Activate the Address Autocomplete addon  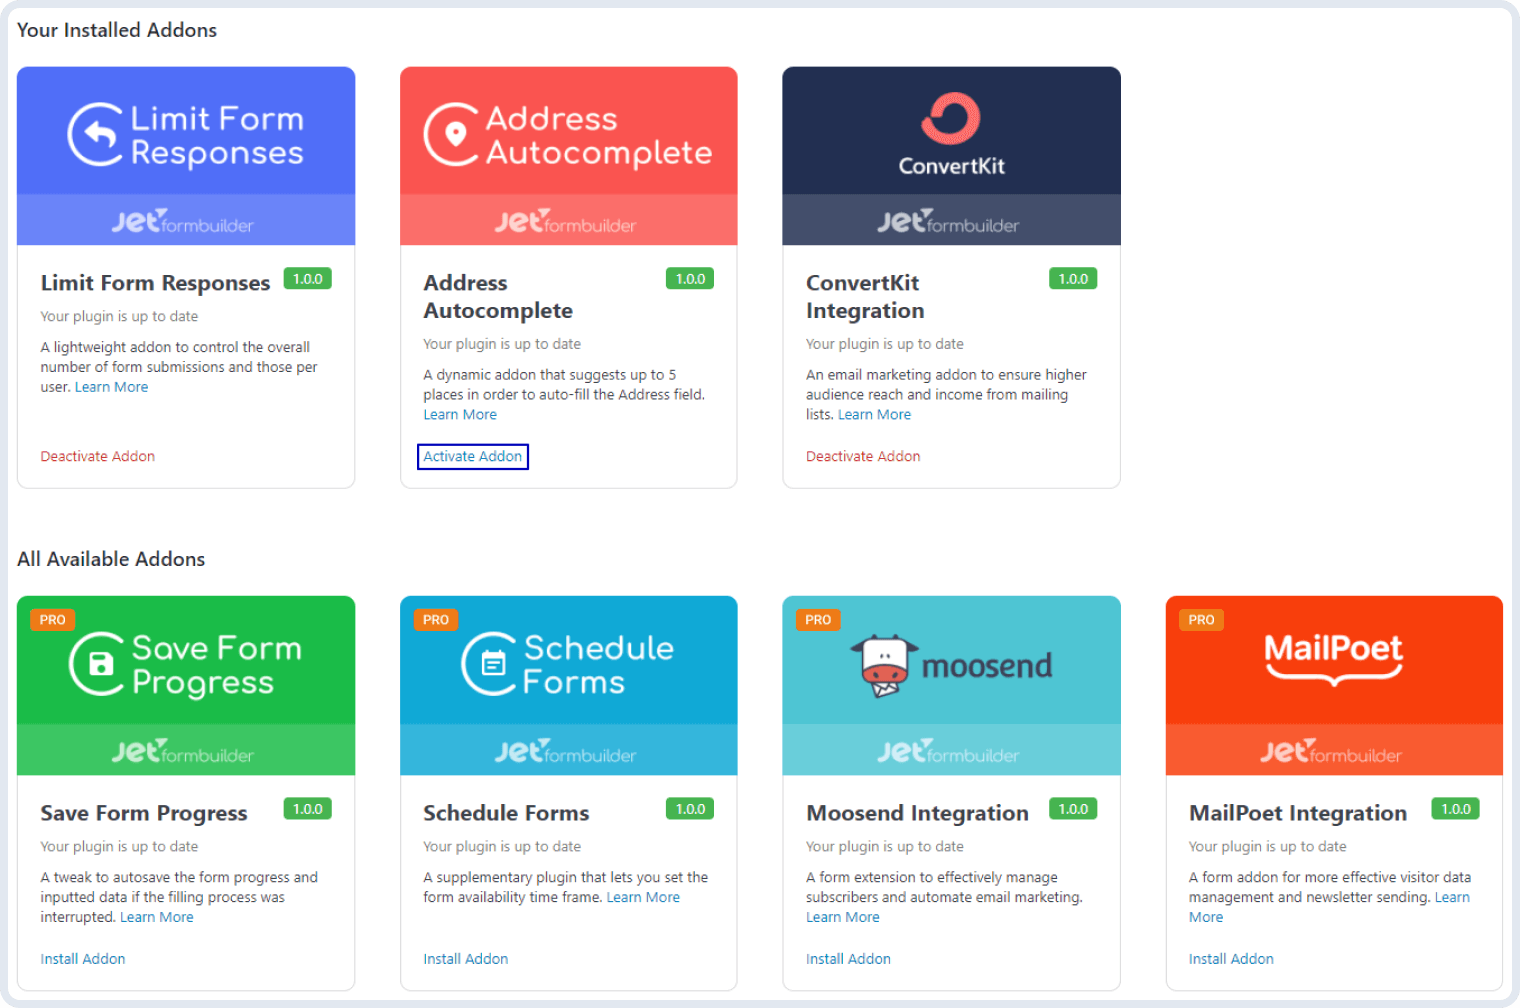point(472,457)
